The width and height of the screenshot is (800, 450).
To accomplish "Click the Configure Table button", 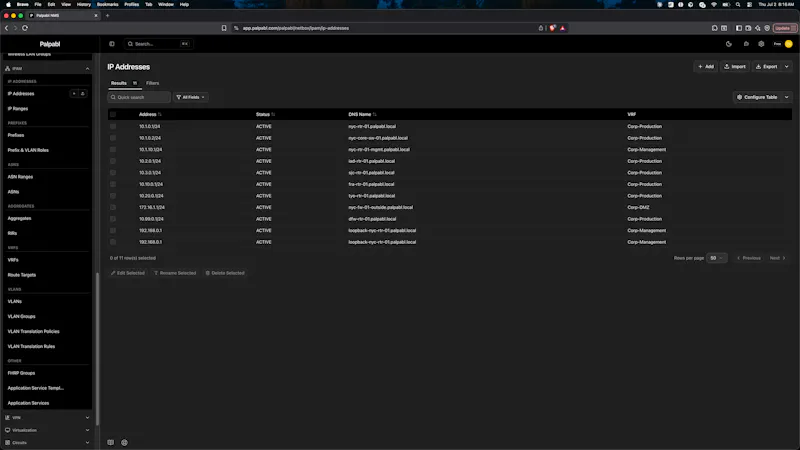I will click(757, 97).
